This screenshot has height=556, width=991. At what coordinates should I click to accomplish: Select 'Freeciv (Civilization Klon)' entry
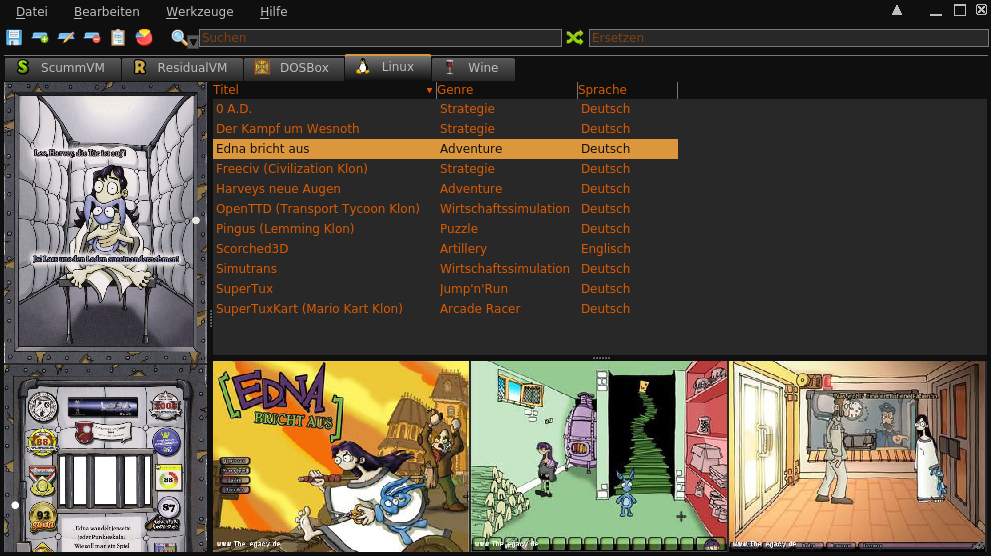pyautogui.click(x=445, y=169)
